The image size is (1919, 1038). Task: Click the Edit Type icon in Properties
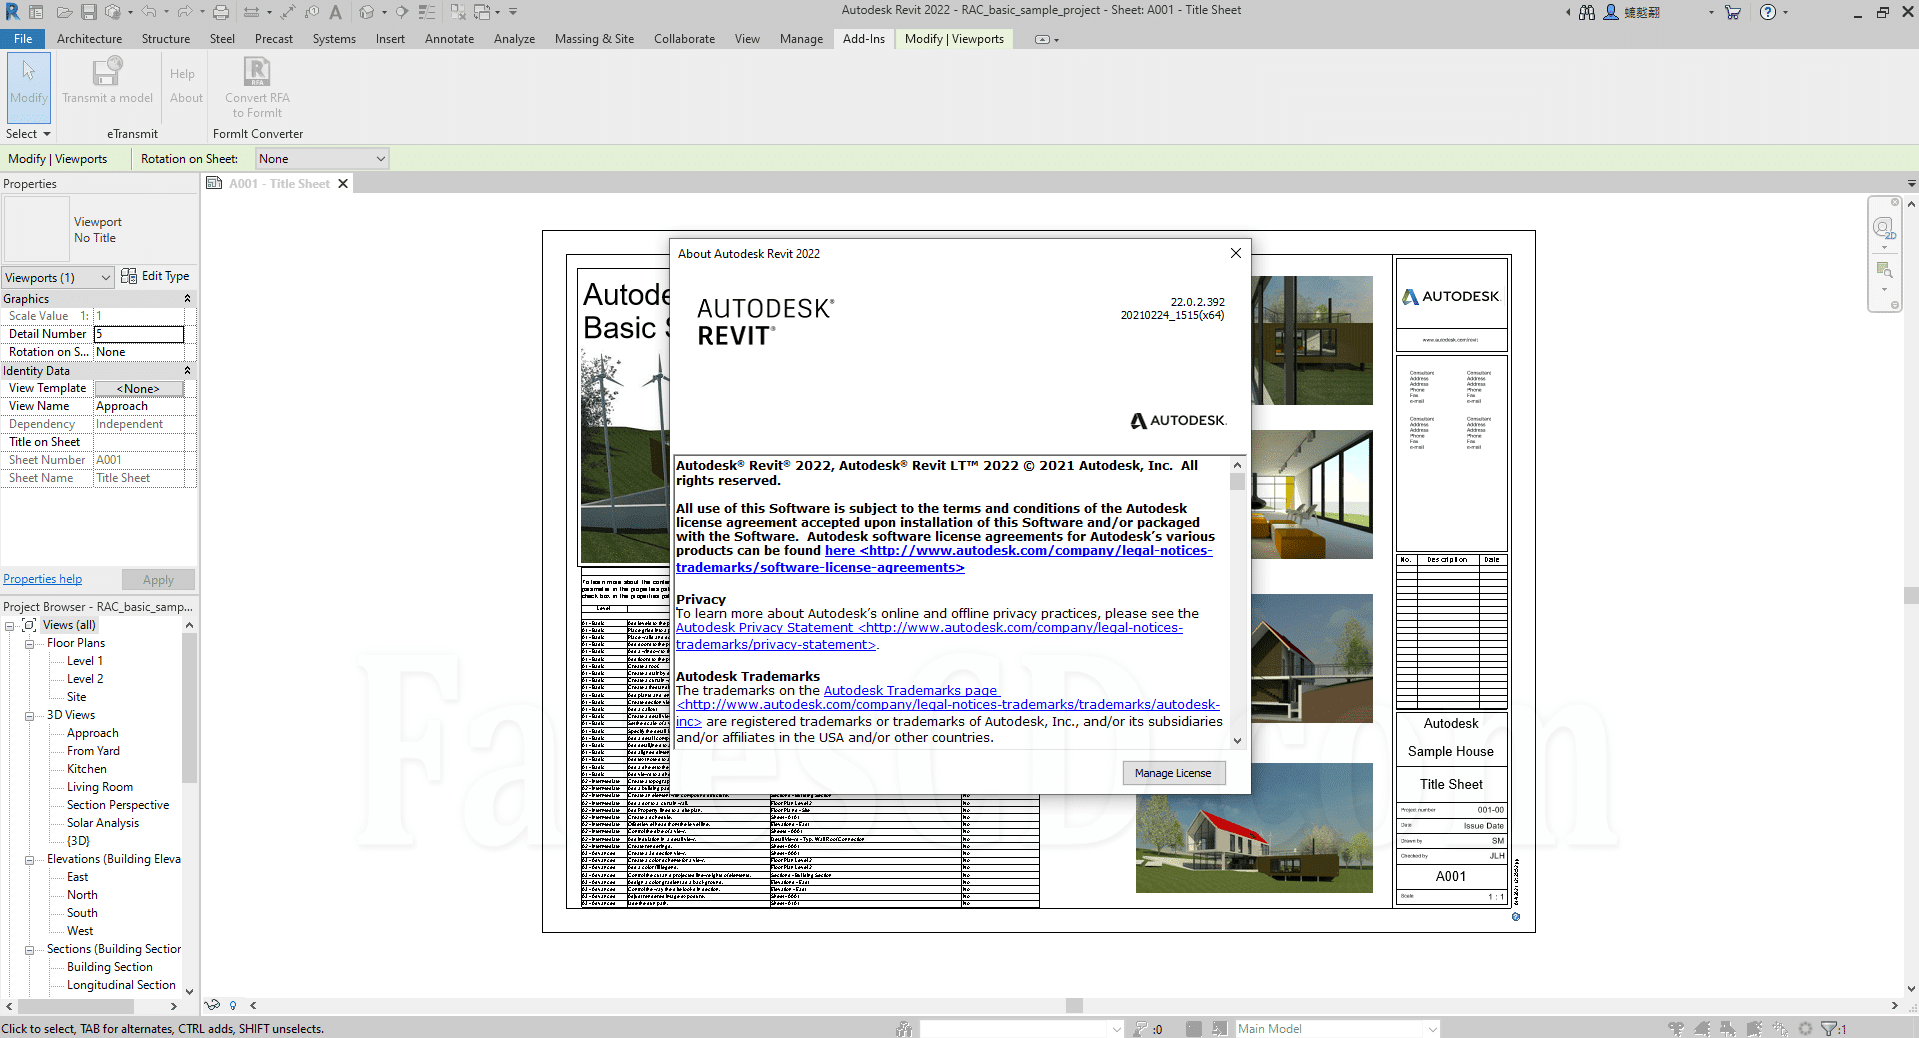tap(129, 276)
